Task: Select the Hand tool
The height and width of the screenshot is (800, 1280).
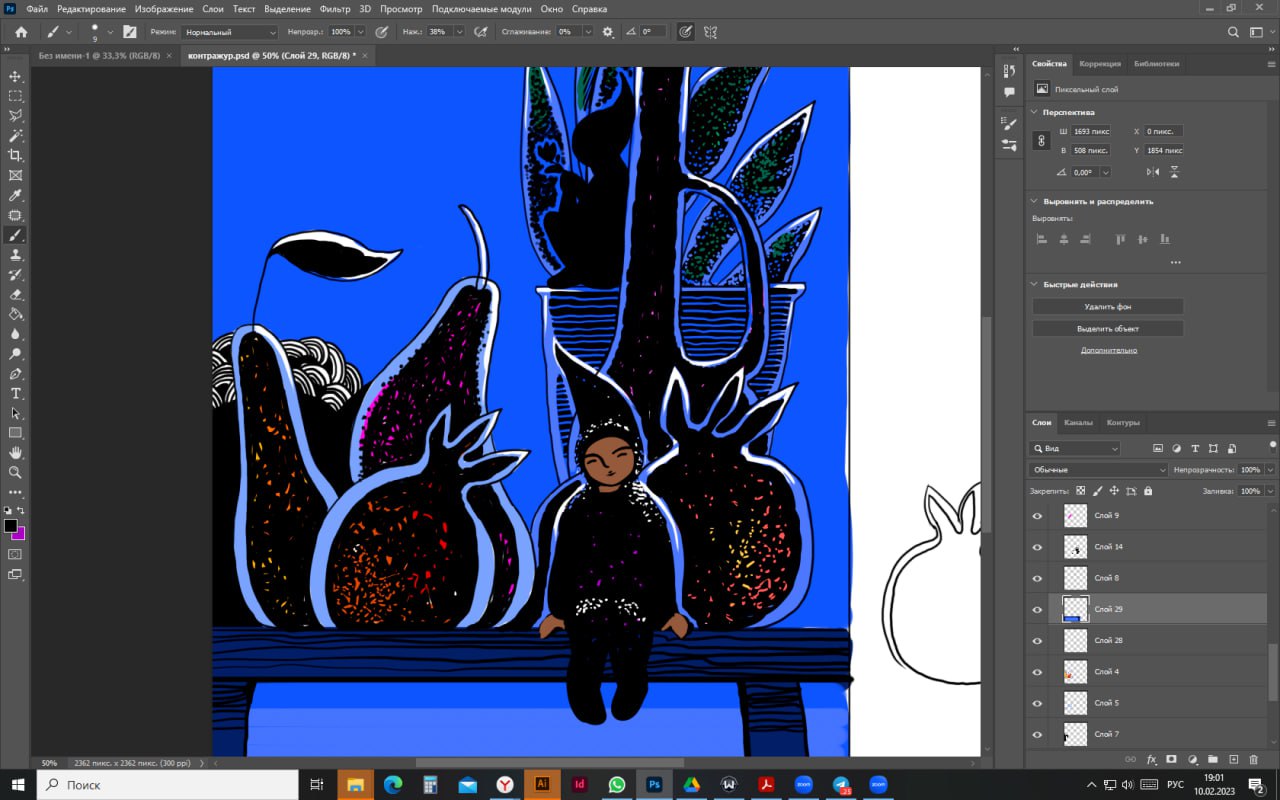Action: pos(15,452)
